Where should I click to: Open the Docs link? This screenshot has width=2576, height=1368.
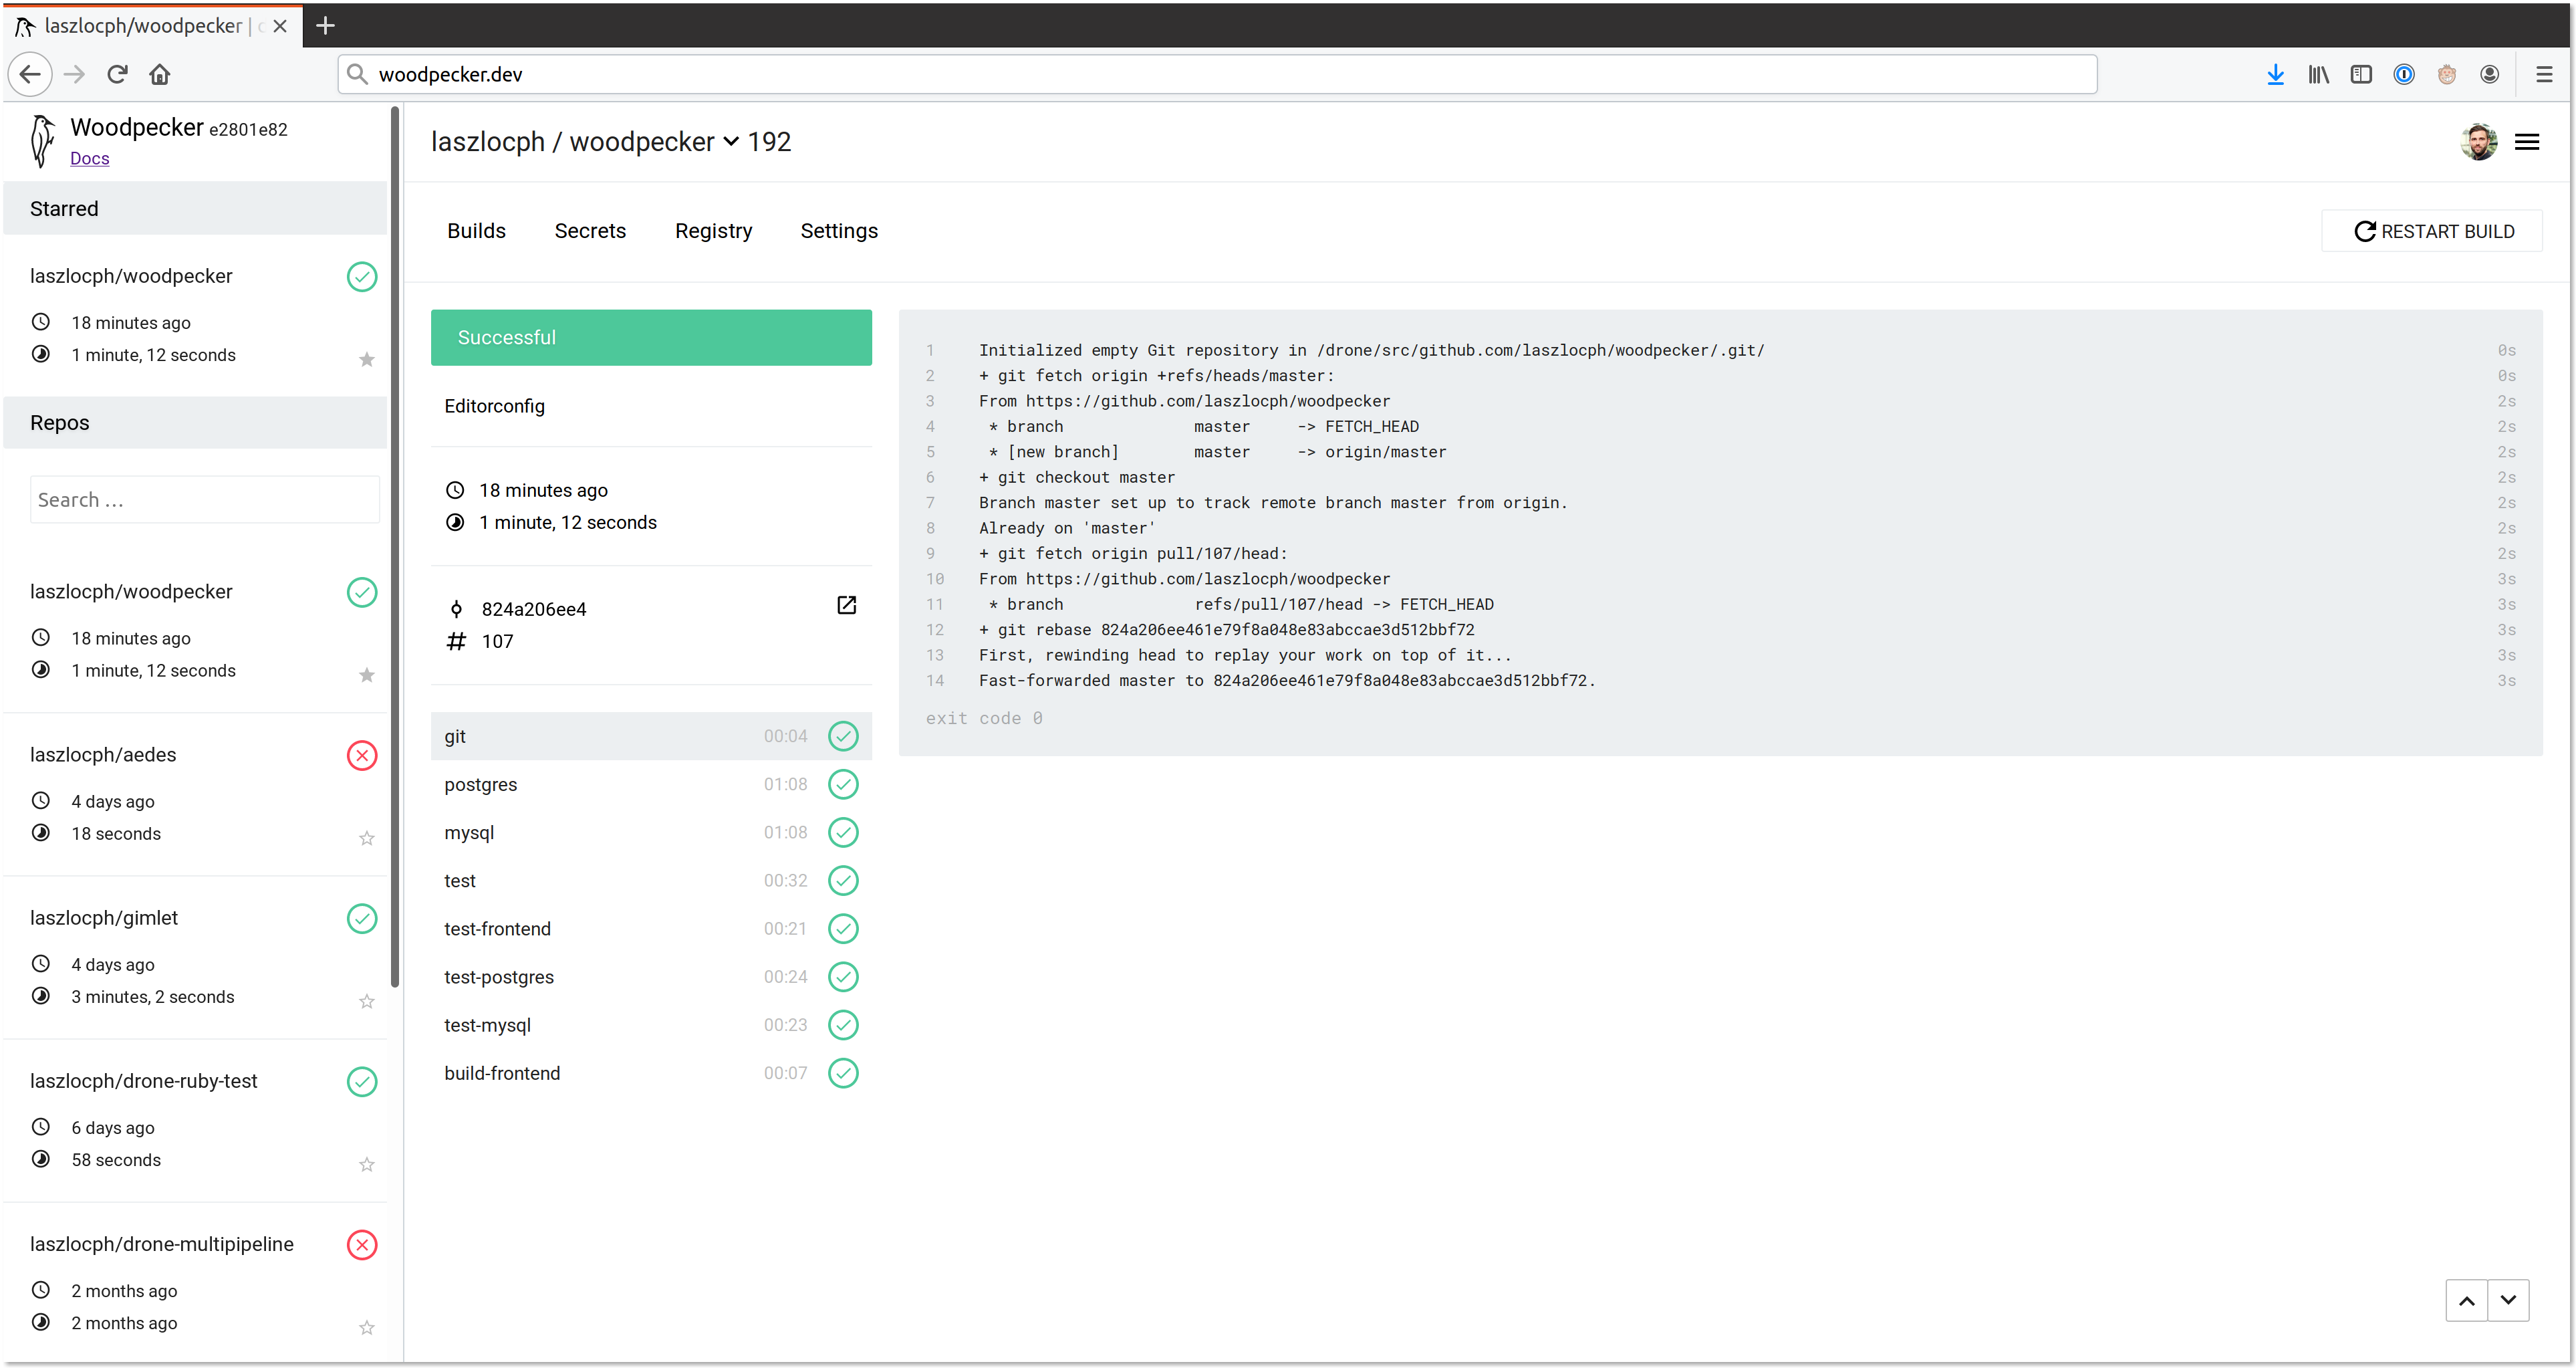point(89,158)
